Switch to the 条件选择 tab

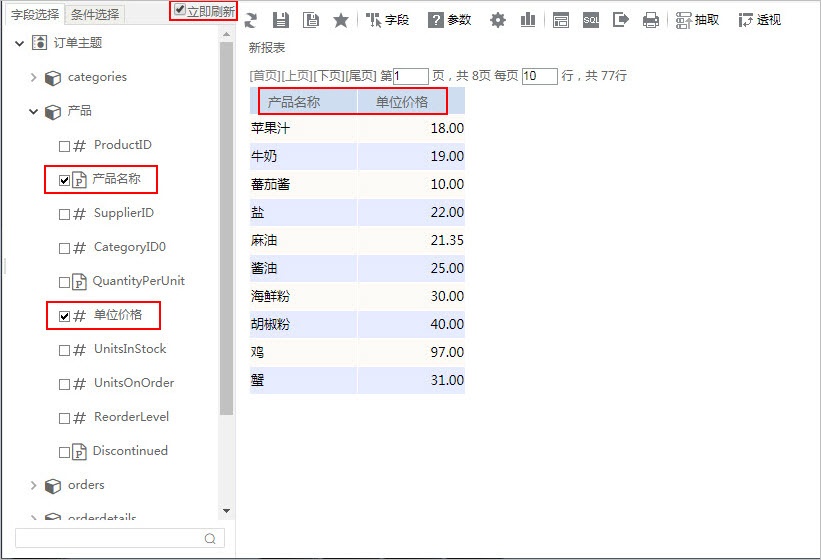point(95,15)
